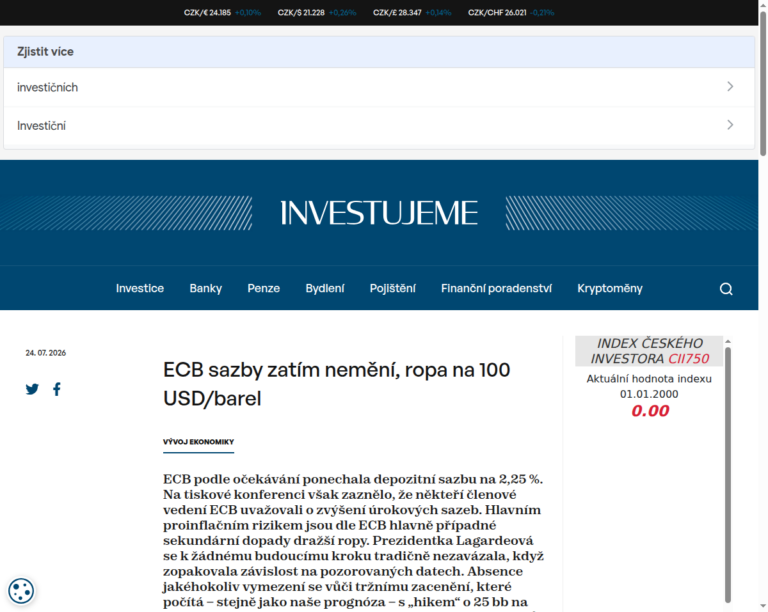768x612 pixels.
Task: Click the CZK/£ 28.347 rate
Action: pos(397,13)
